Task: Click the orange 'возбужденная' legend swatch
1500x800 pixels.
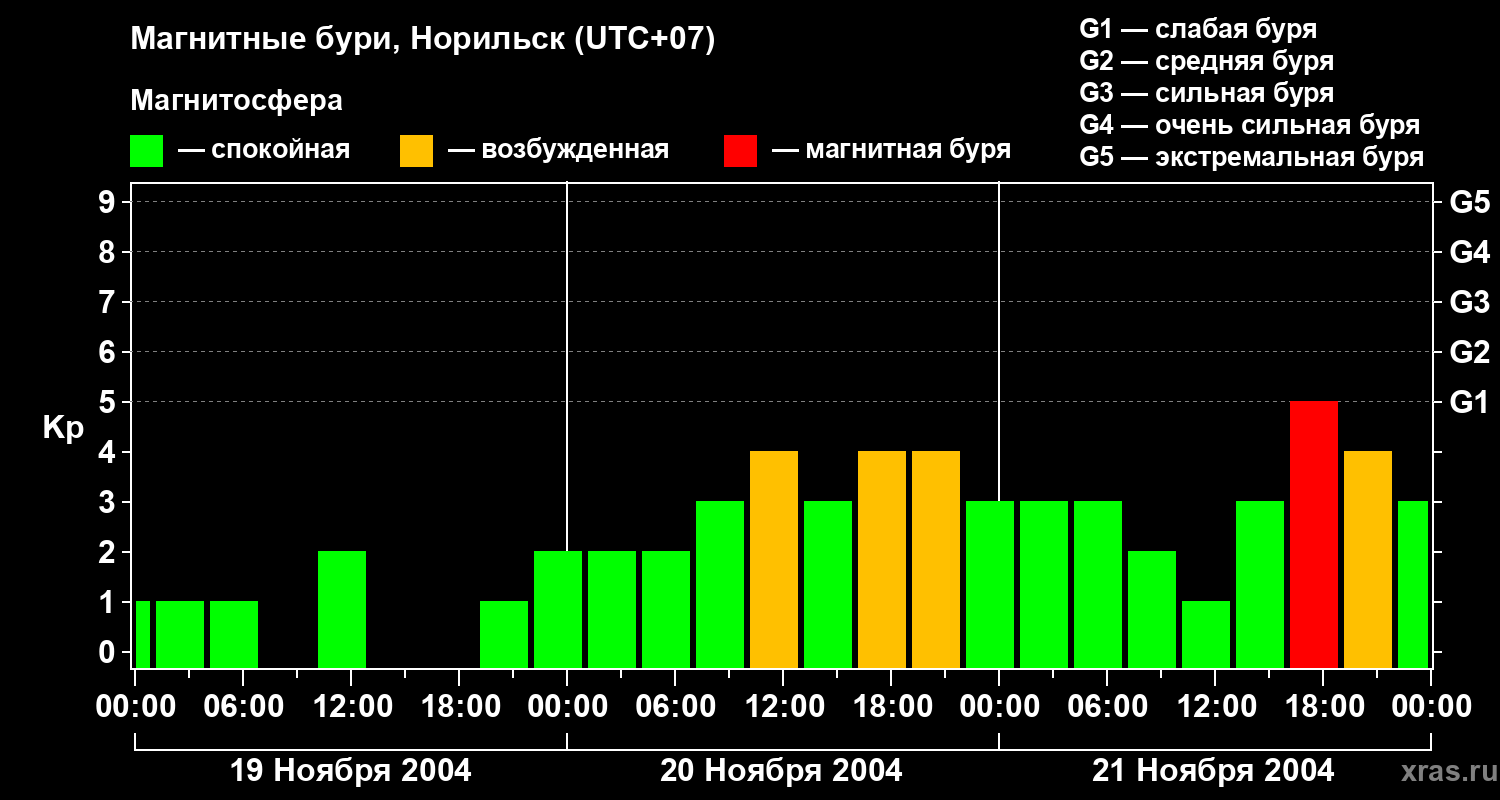Action: (416, 151)
